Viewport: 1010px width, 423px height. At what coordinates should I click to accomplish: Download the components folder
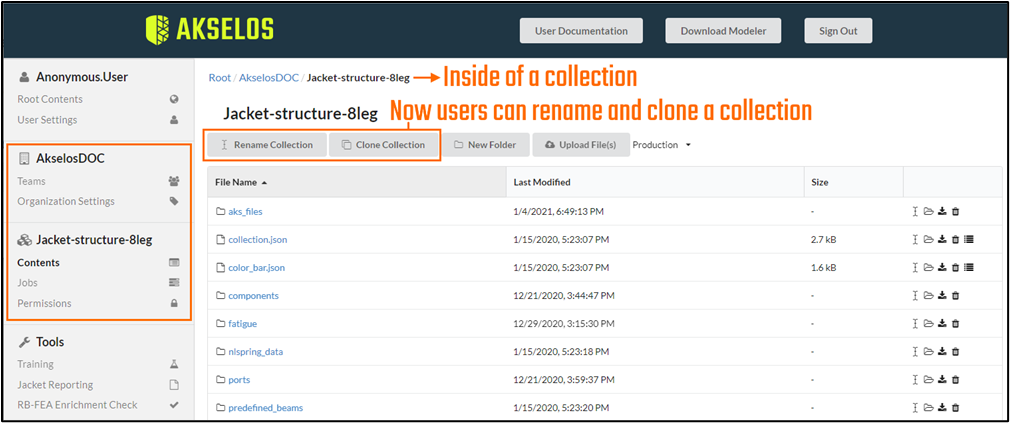942,296
